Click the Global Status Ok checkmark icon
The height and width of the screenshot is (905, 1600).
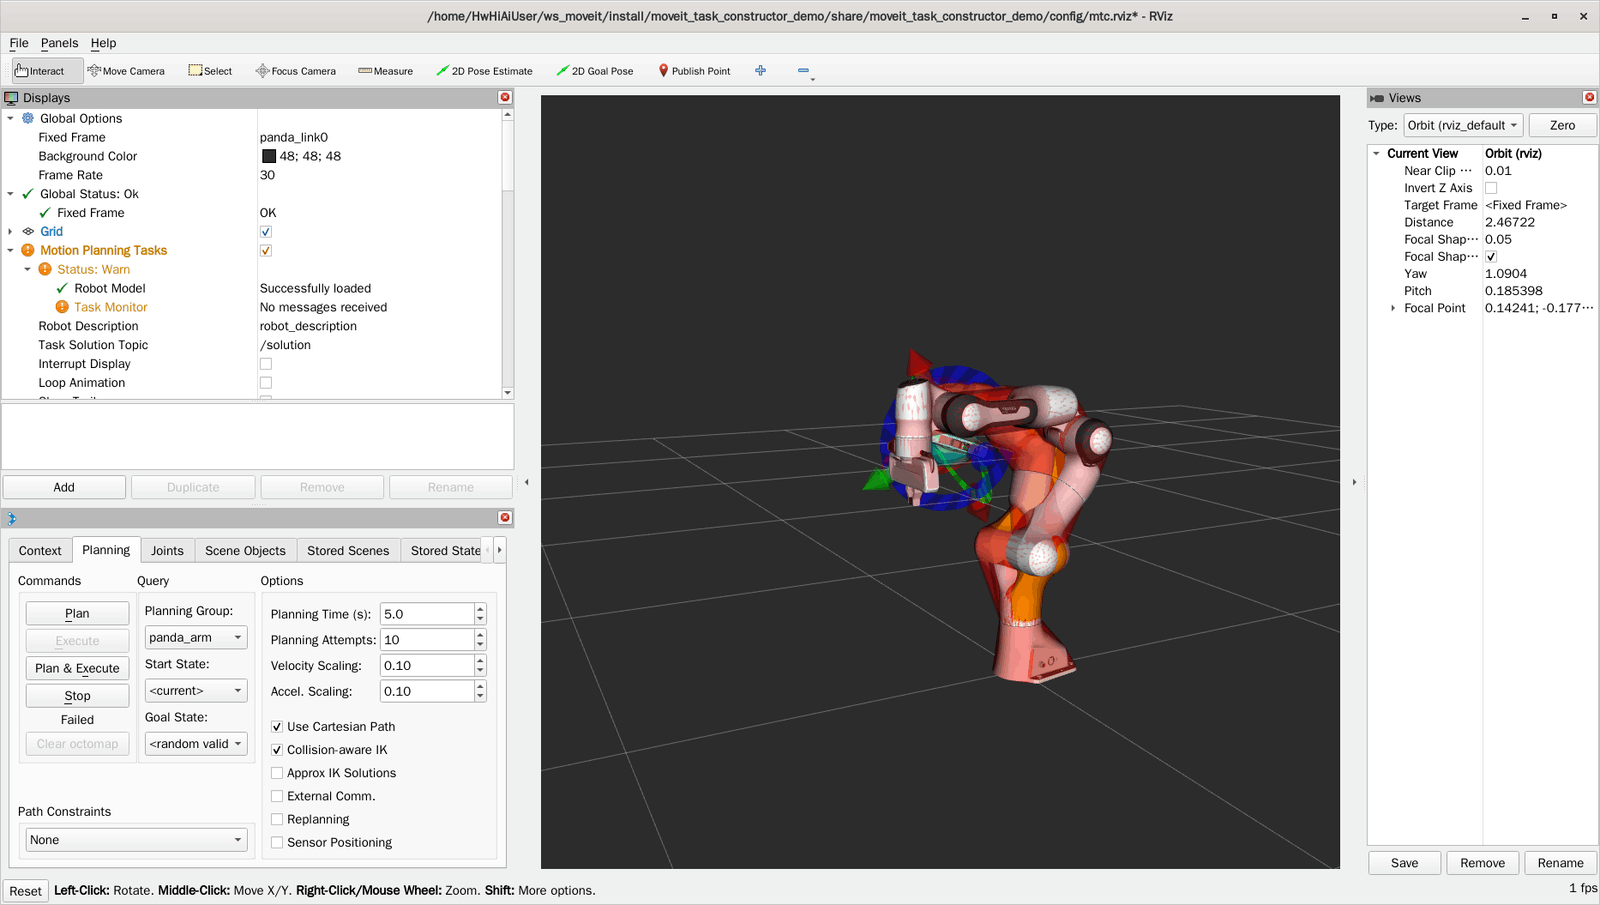[x=28, y=194]
